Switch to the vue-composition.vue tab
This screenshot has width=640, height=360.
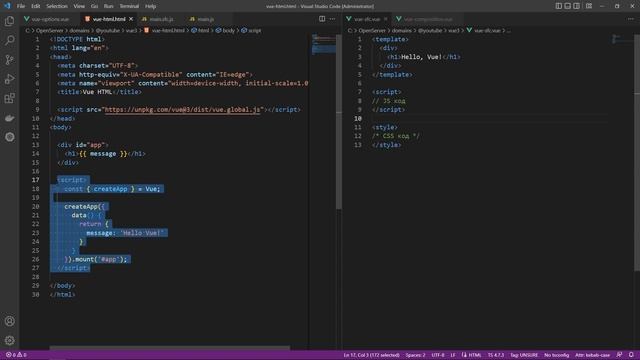pos(428,19)
